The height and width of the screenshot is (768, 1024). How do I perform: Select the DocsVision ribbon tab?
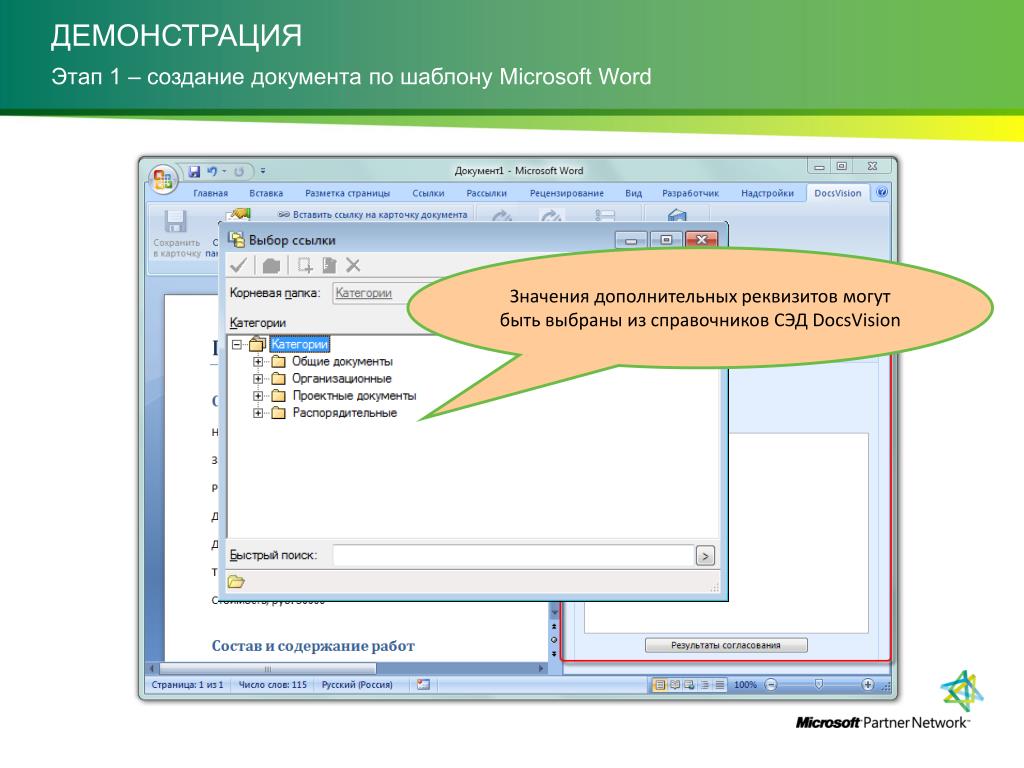point(838,193)
